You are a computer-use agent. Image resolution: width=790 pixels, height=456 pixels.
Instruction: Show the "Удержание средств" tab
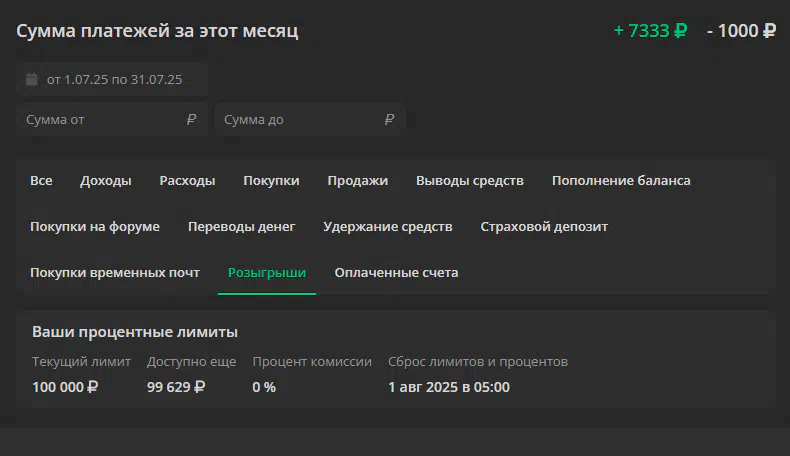[x=387, y=226]
